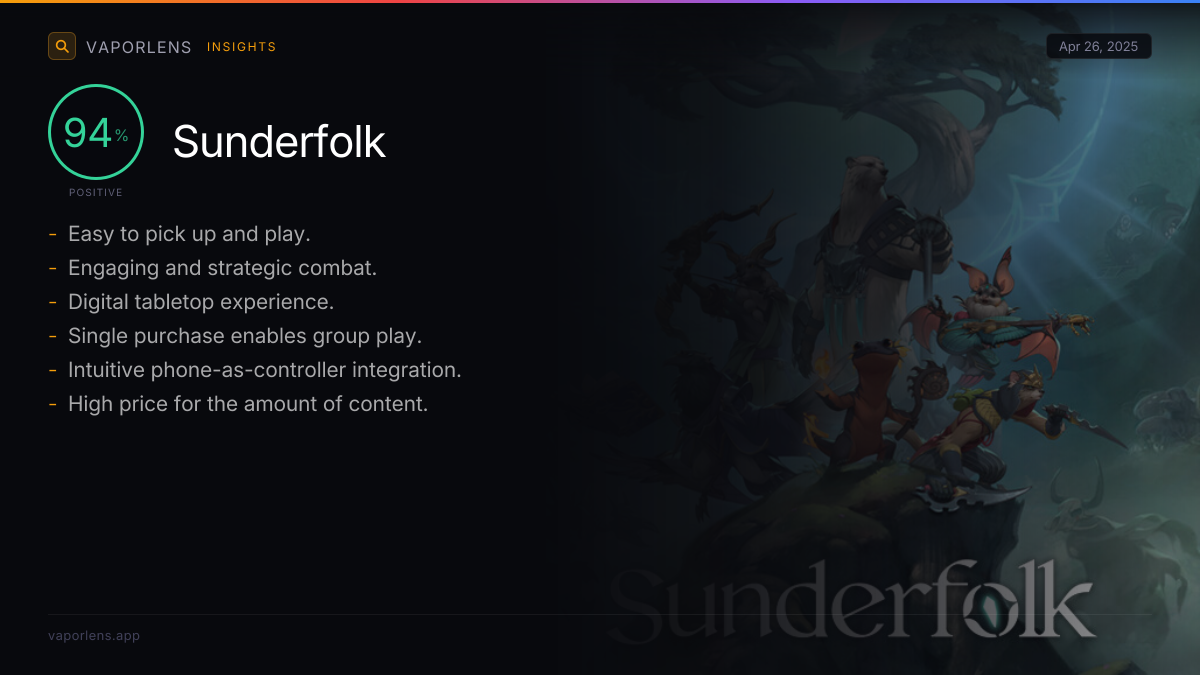1200x675 pixels.
Task: Click "Digital tabletop experience" bullet
Action: [x=201, y=302]
